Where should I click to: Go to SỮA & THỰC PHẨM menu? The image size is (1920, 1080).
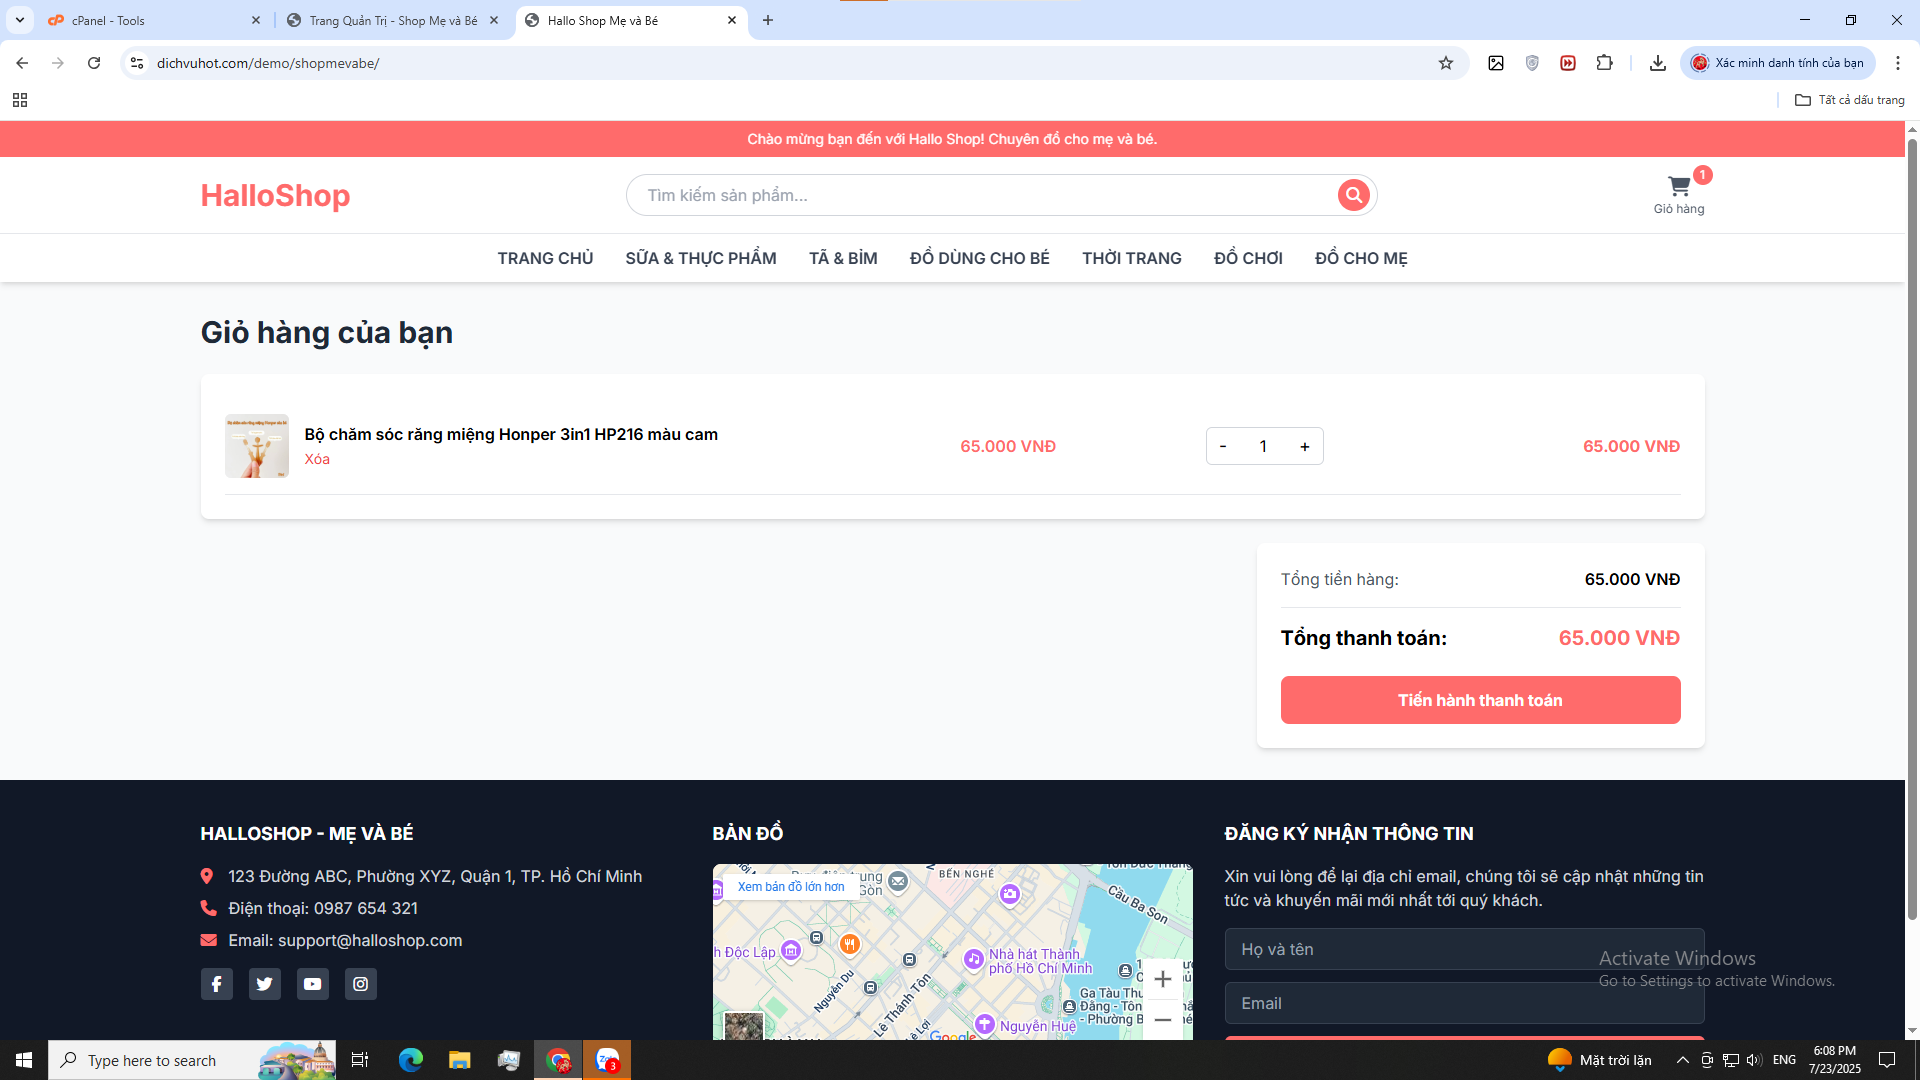(700, 258)
